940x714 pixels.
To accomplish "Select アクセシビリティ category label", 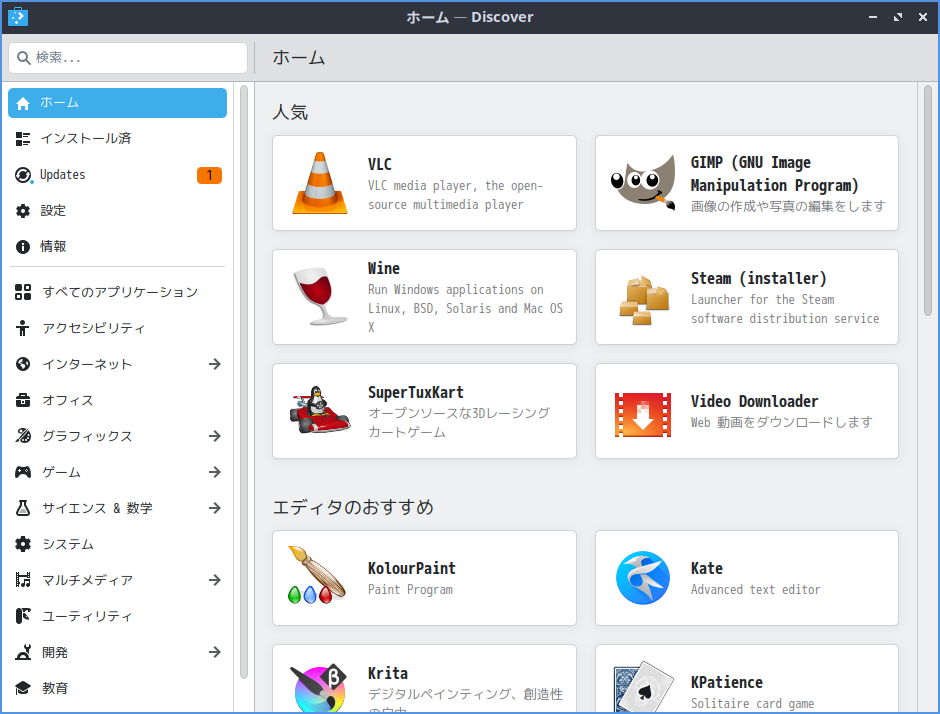I will pyautogui.click(x=94, y=328).
